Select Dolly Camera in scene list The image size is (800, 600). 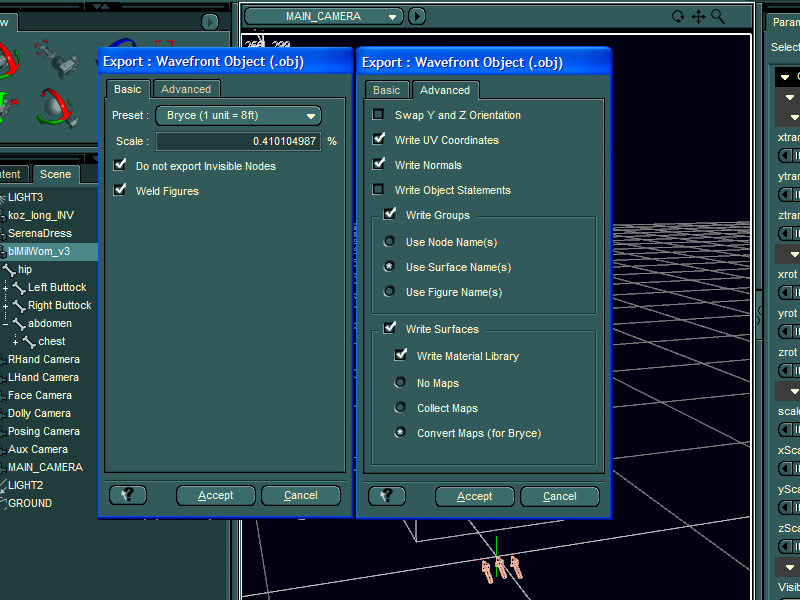(39, 413)
